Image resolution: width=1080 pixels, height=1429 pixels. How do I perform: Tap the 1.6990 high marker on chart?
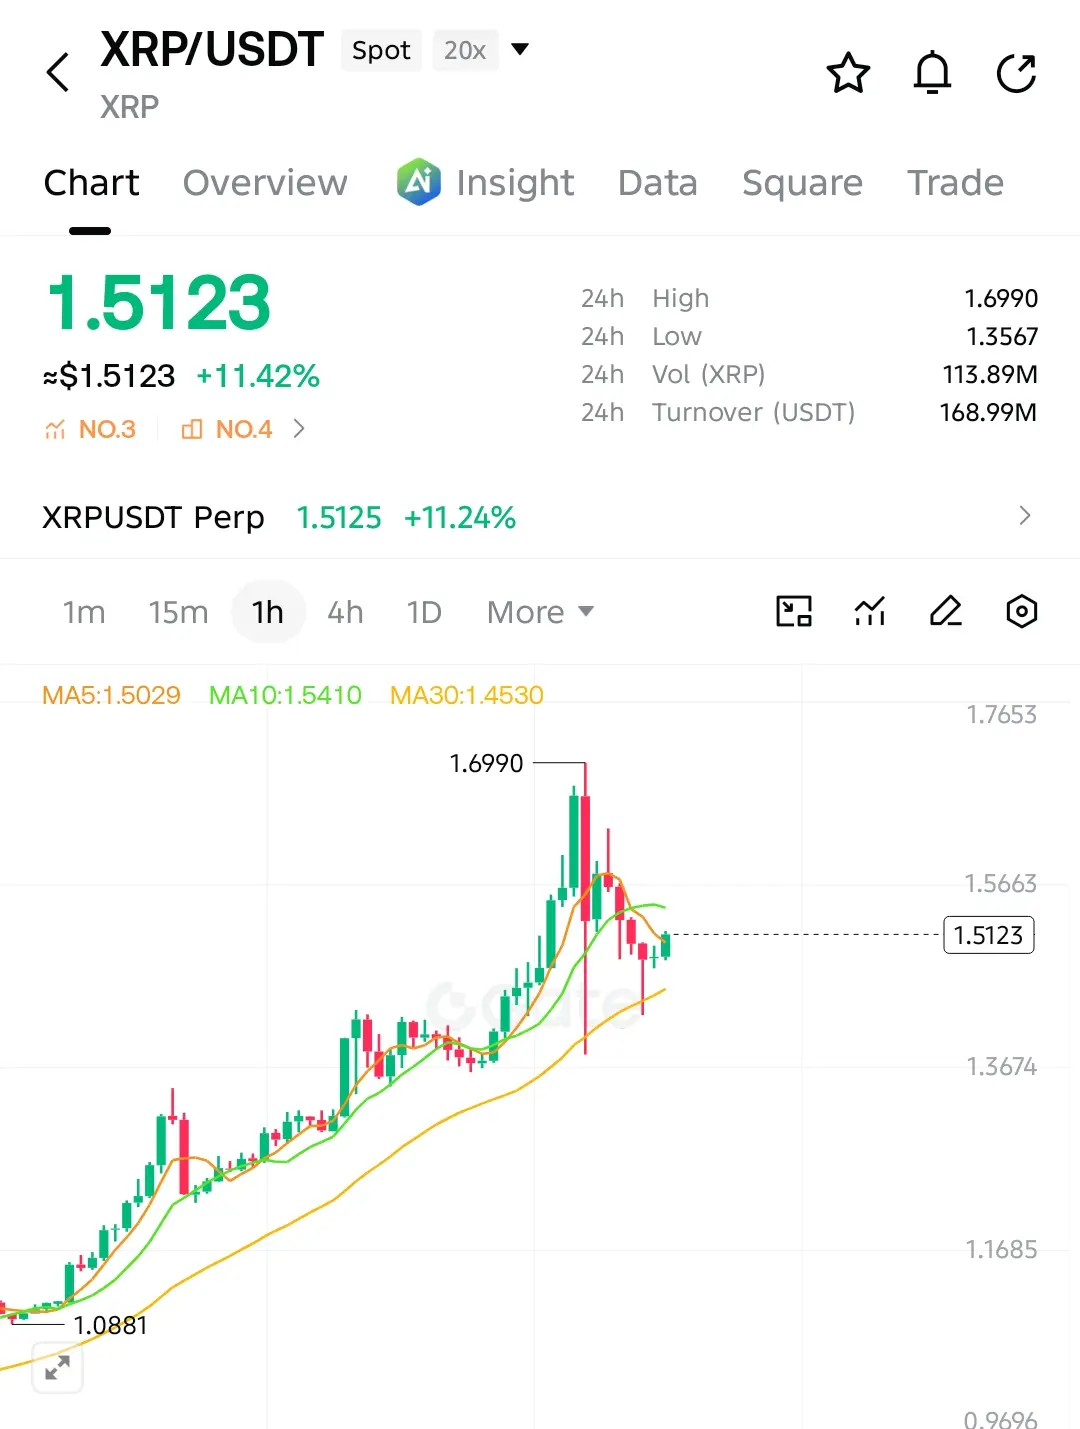pos(486,763)
